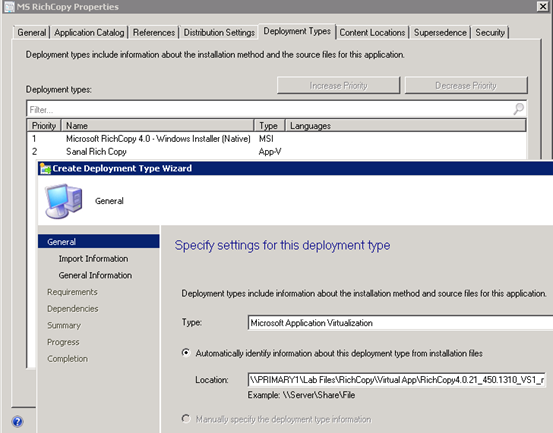
Task: Select Manually specify deployment type radio button
Action: (x=186, y=419)
